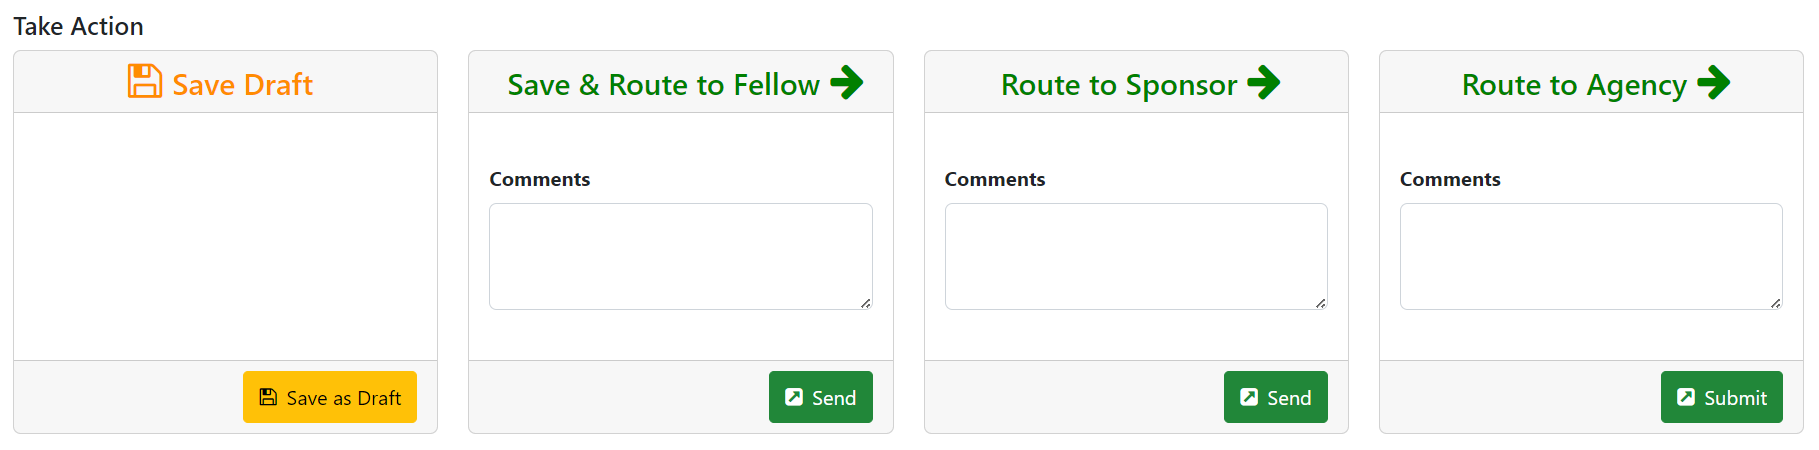Send the form via Save & Route to Fellow

click(x=820, y=397)
